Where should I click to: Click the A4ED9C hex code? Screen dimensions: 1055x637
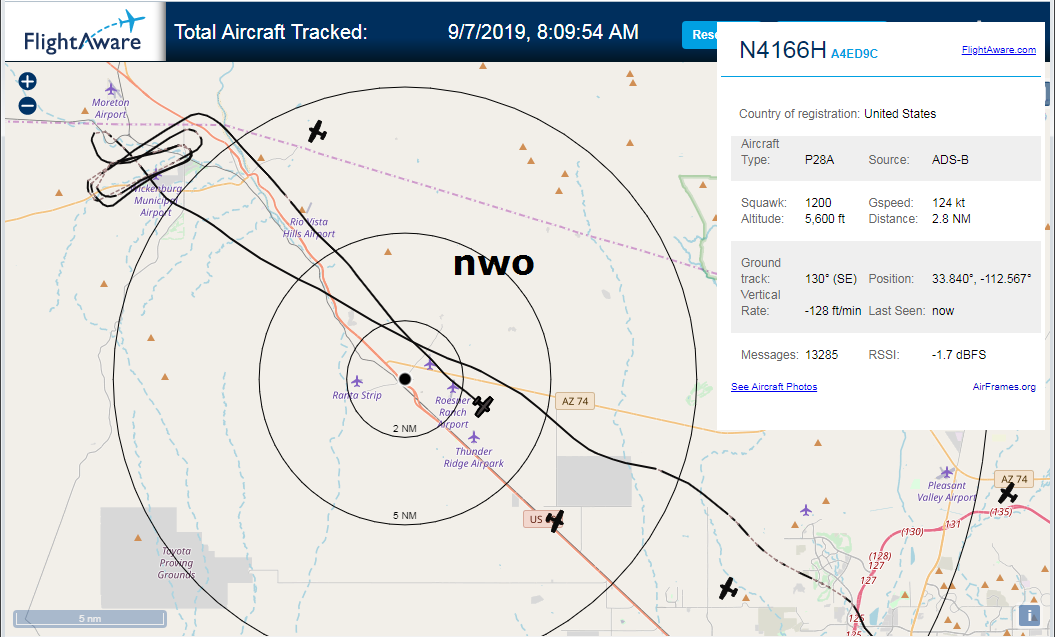pos(854,54)
